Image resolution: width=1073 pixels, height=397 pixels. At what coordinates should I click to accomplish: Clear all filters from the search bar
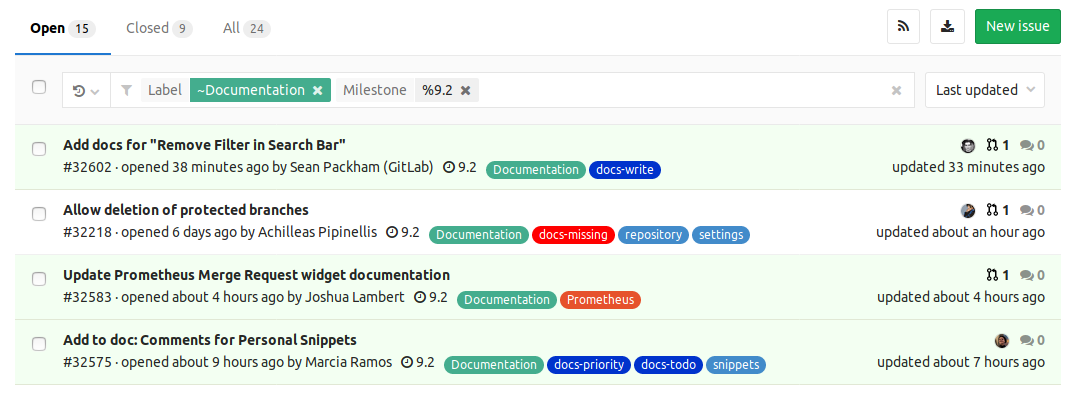[x=896, y=90]
